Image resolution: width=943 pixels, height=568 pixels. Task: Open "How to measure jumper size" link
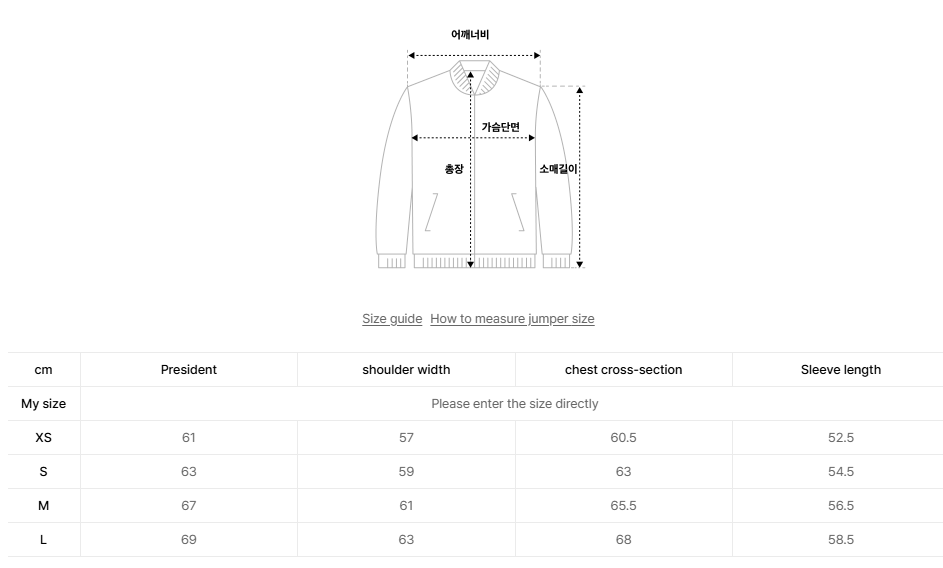coord(512,319)
